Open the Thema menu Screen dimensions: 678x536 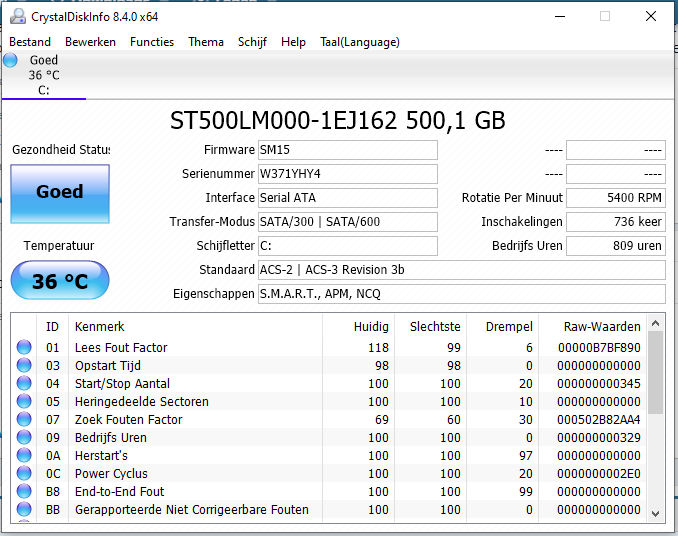(x=206, y=42)
